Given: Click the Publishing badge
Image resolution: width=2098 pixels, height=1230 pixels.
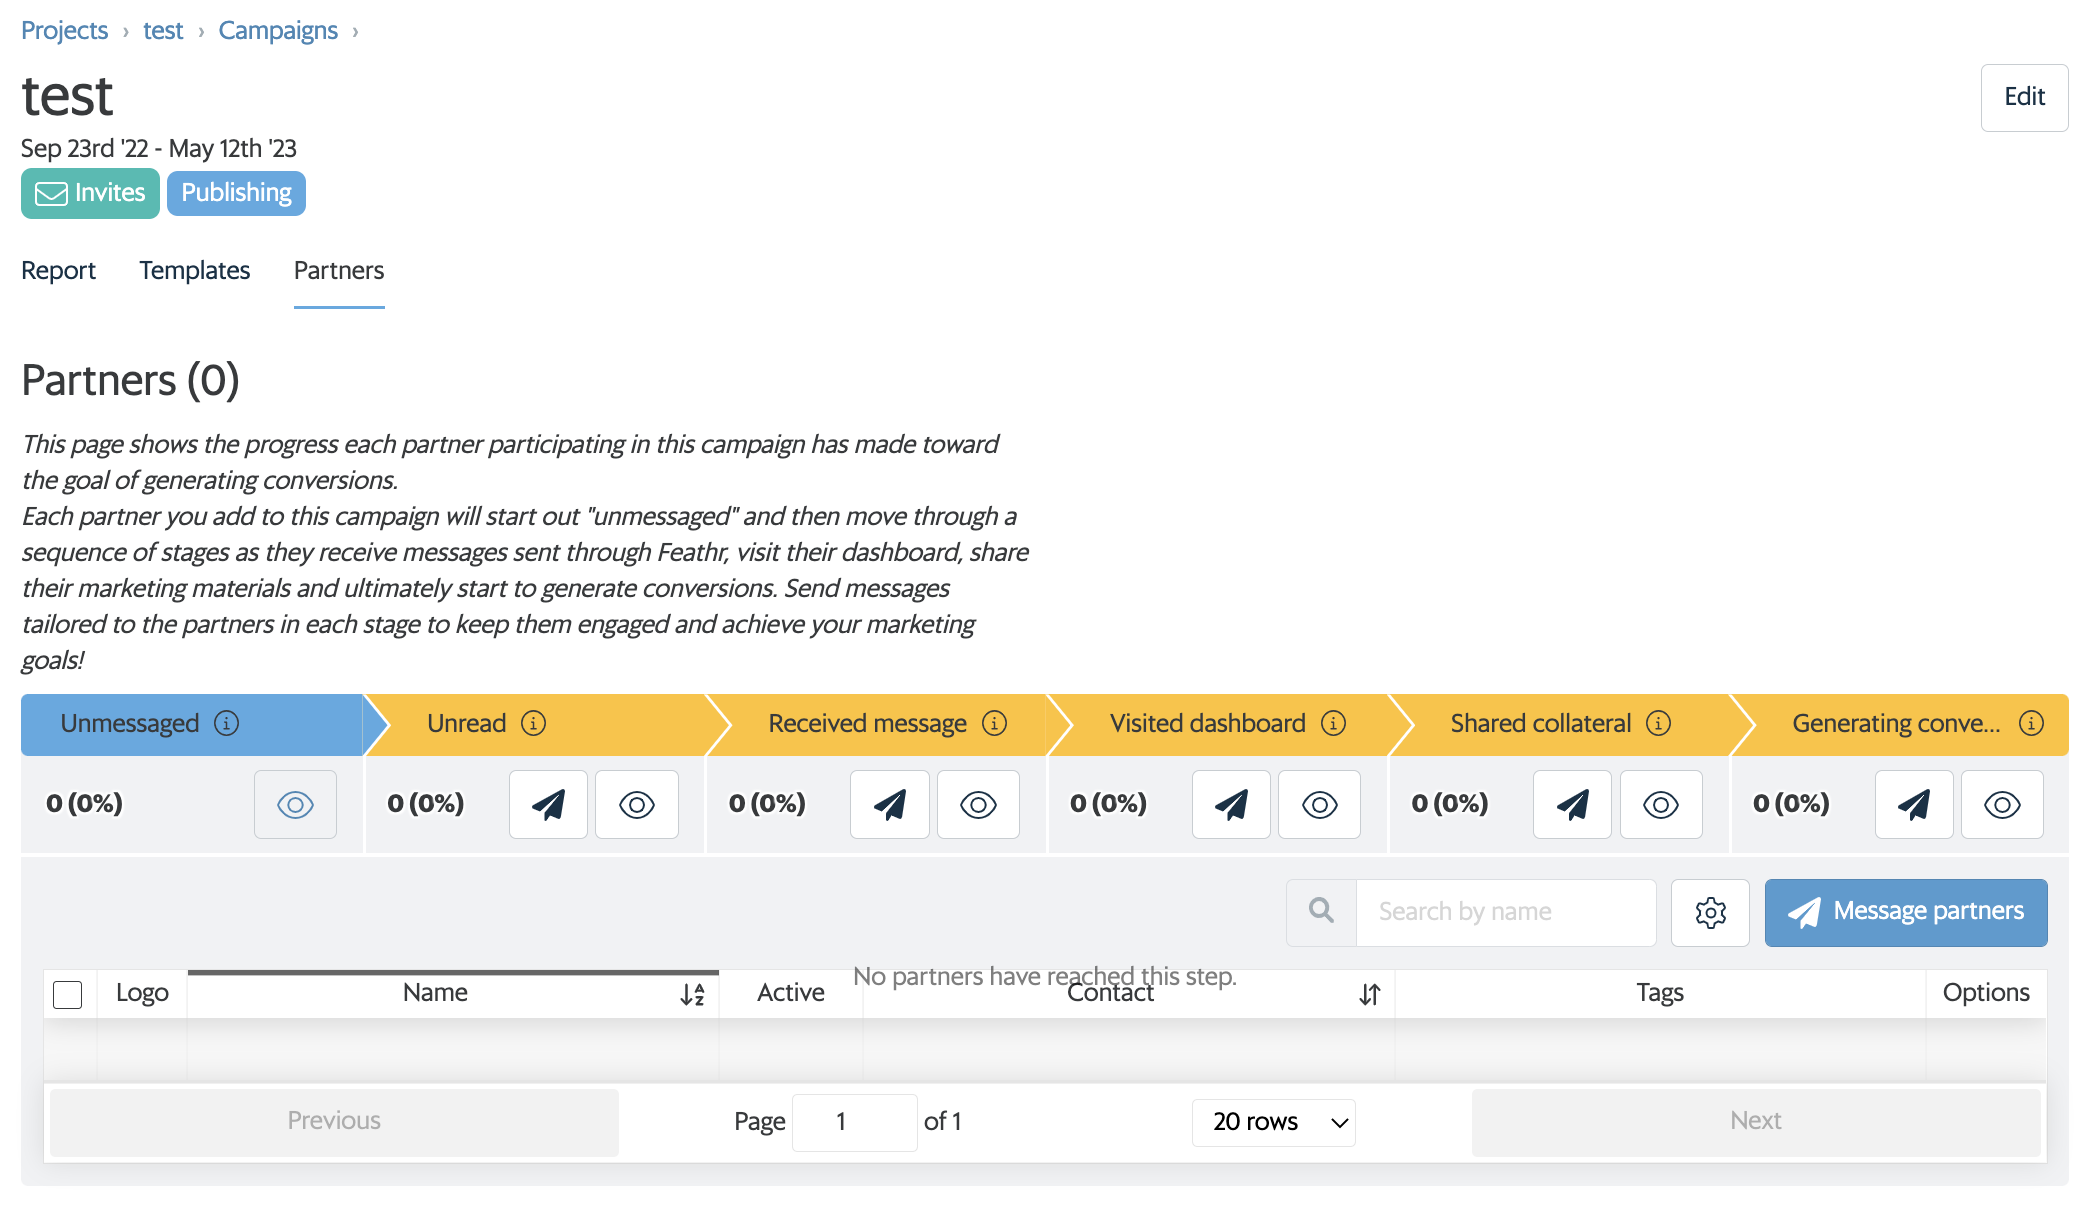Looking at the screenshot, I should coord(236,193).
